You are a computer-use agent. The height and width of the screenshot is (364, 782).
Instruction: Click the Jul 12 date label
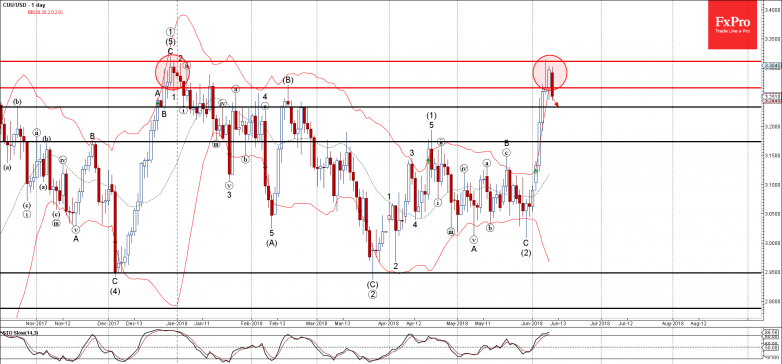626,323
